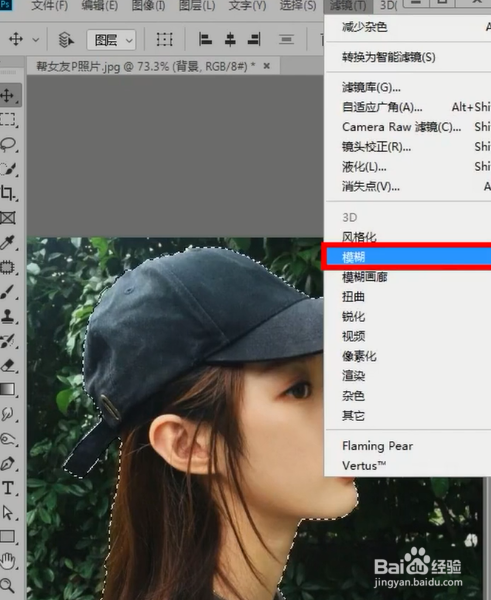491x600 pixels.
Task: Select the Spot Healing patch tool
Action: tap(8, 267)
